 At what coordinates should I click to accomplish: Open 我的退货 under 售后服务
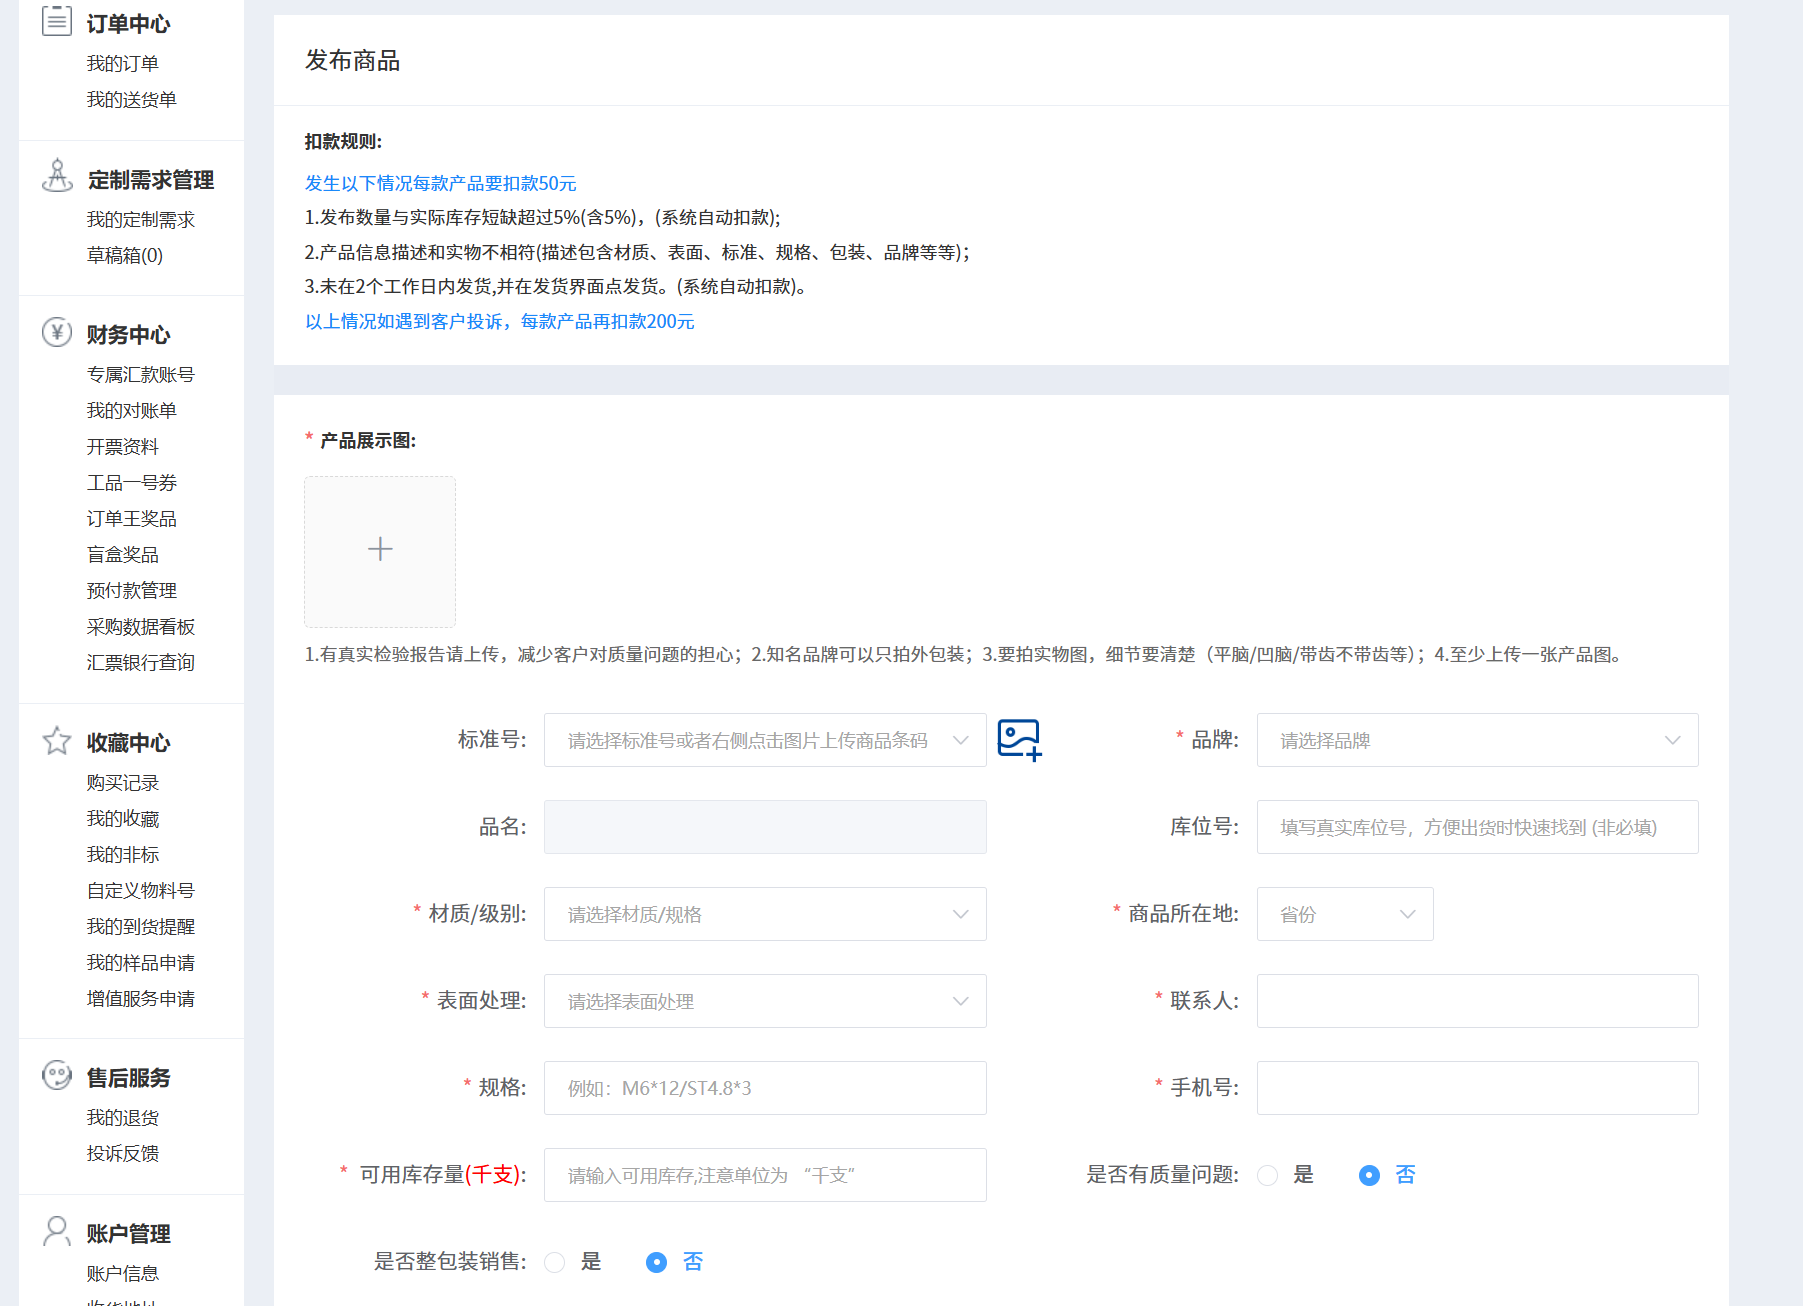(122, 1118)
